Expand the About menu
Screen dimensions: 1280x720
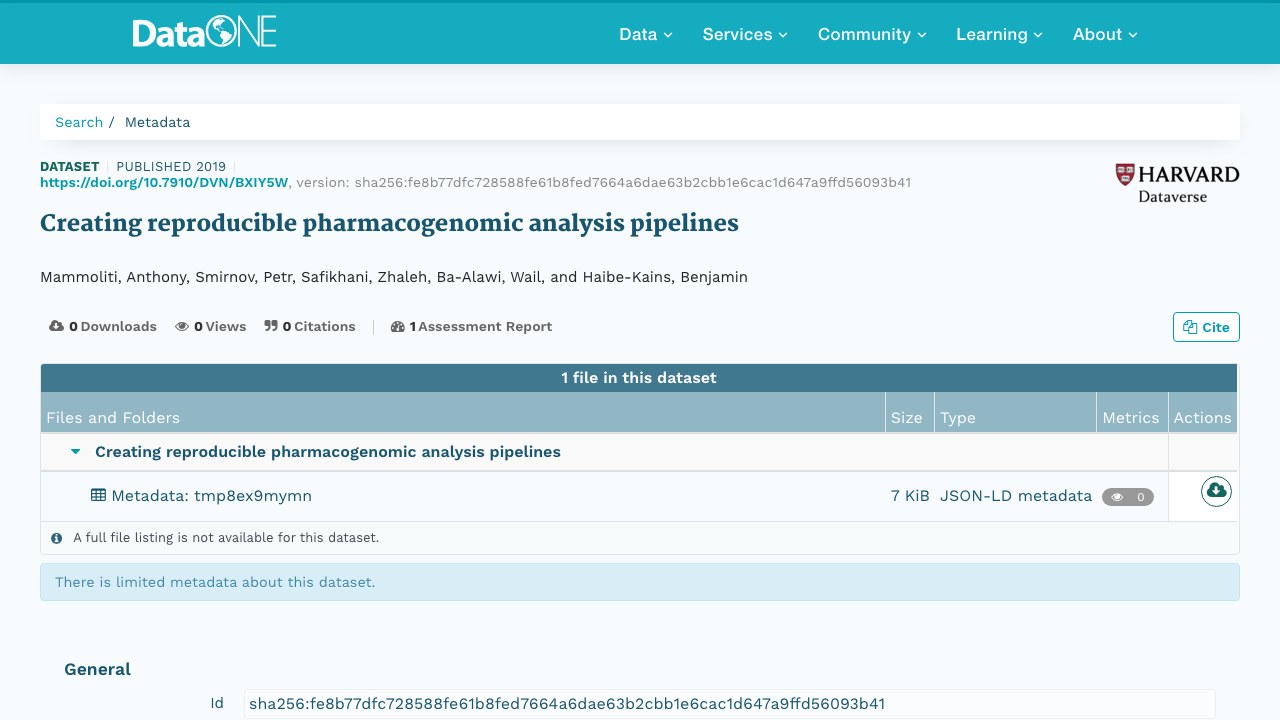point(1105,34)
